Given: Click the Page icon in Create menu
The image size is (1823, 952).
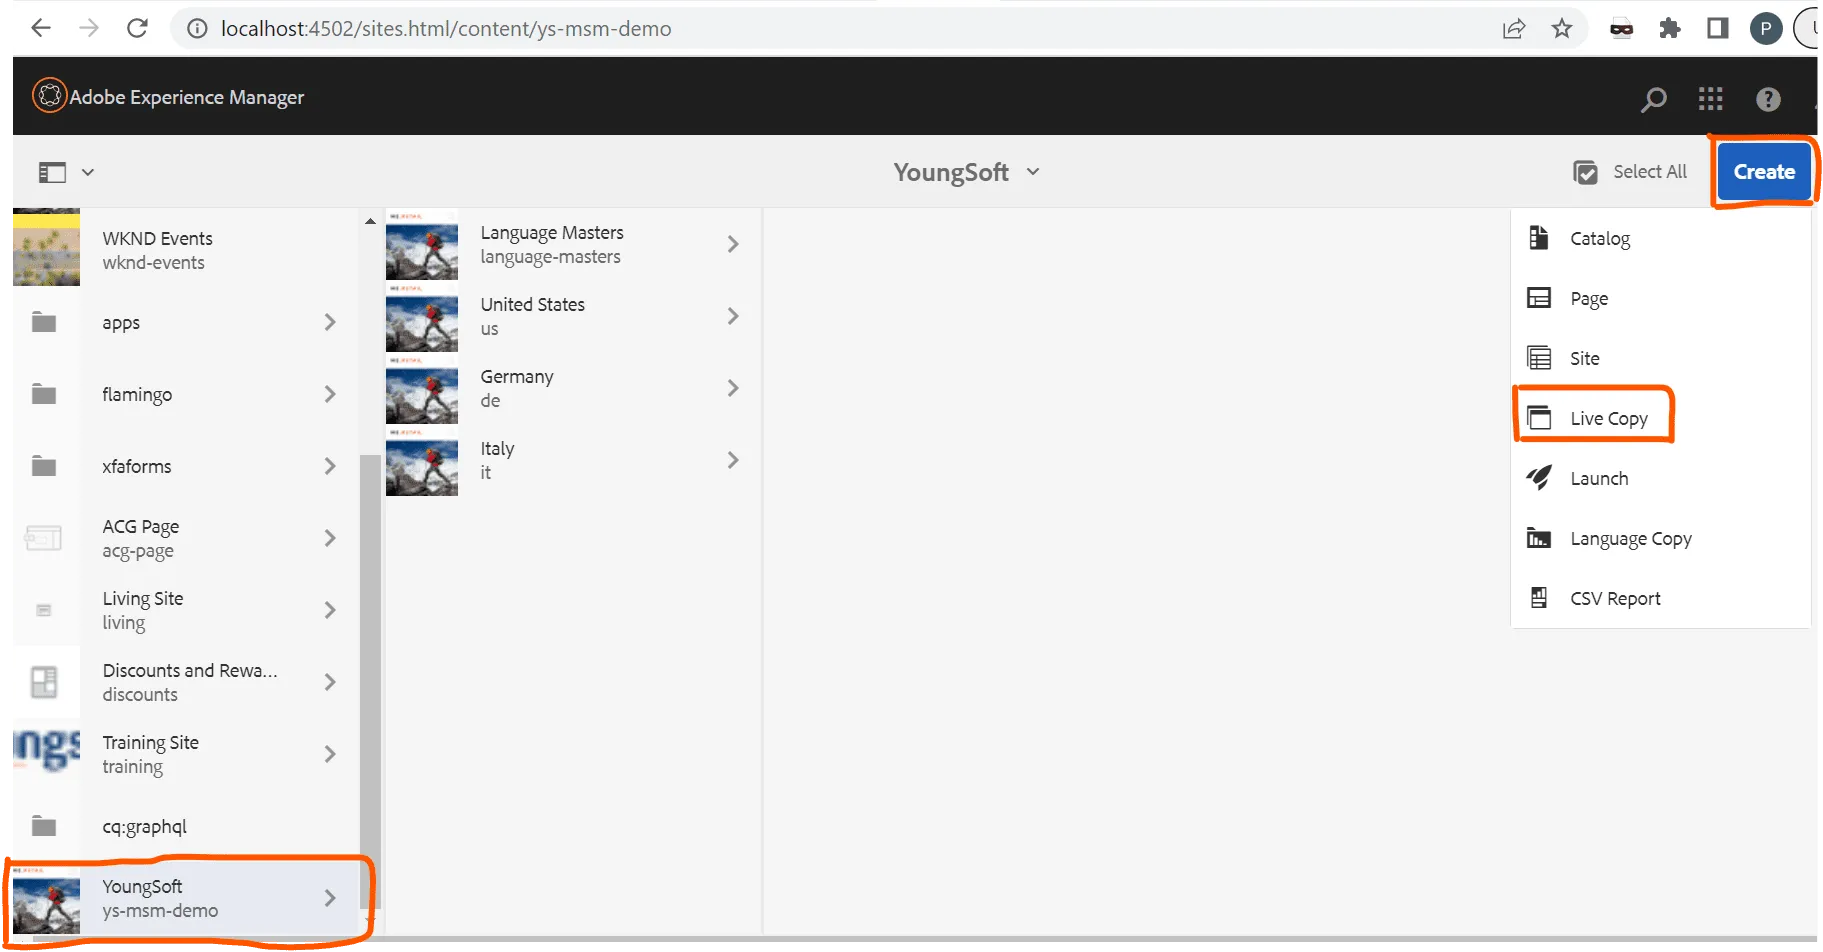Looking at the screenshot, I should 1539,298.
